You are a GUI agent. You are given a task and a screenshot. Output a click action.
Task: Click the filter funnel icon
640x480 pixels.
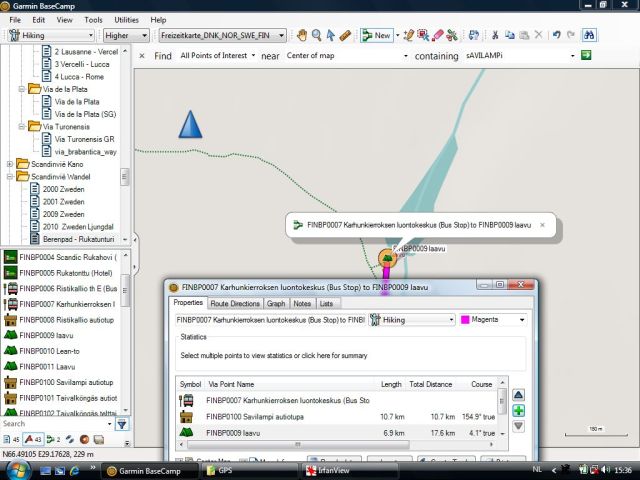click(x=121, y=424)
